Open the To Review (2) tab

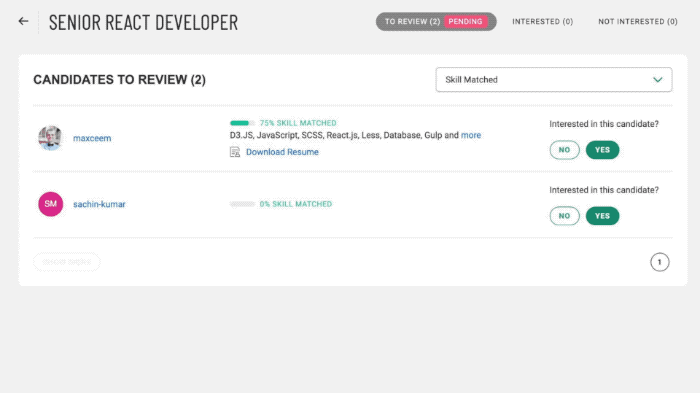(x=436, y=21)
